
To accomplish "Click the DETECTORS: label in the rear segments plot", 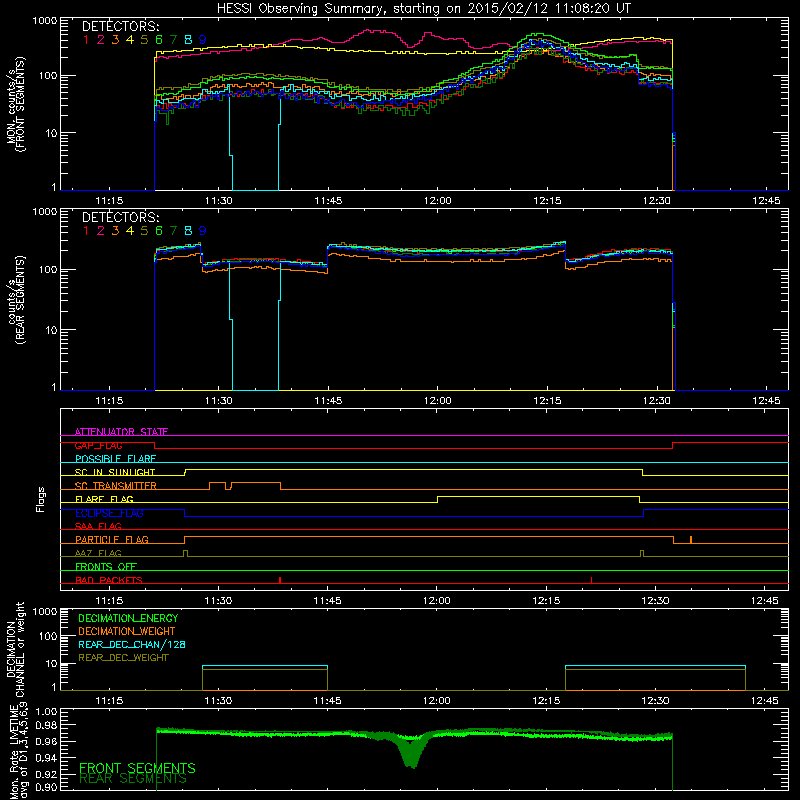I will pos(121,218).
